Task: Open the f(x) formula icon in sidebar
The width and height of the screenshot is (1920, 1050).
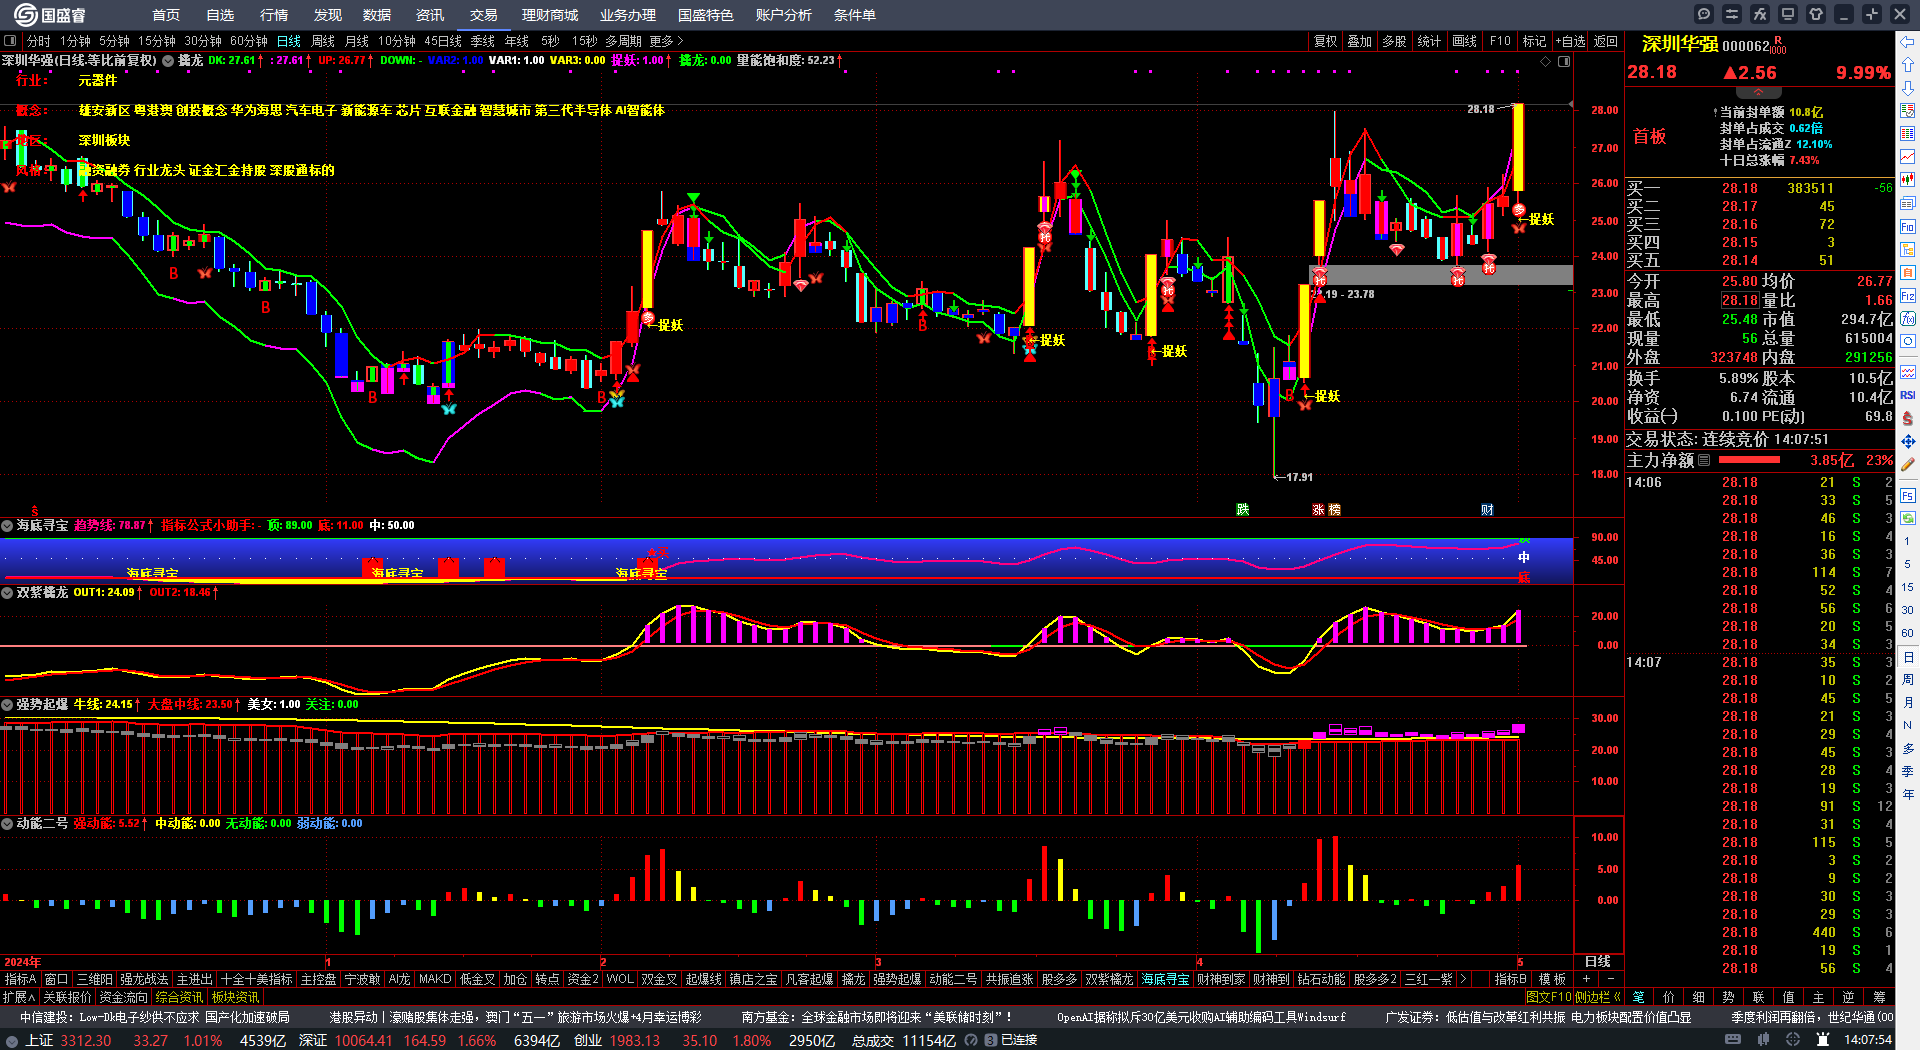Action: click(x=1908, y=319)
